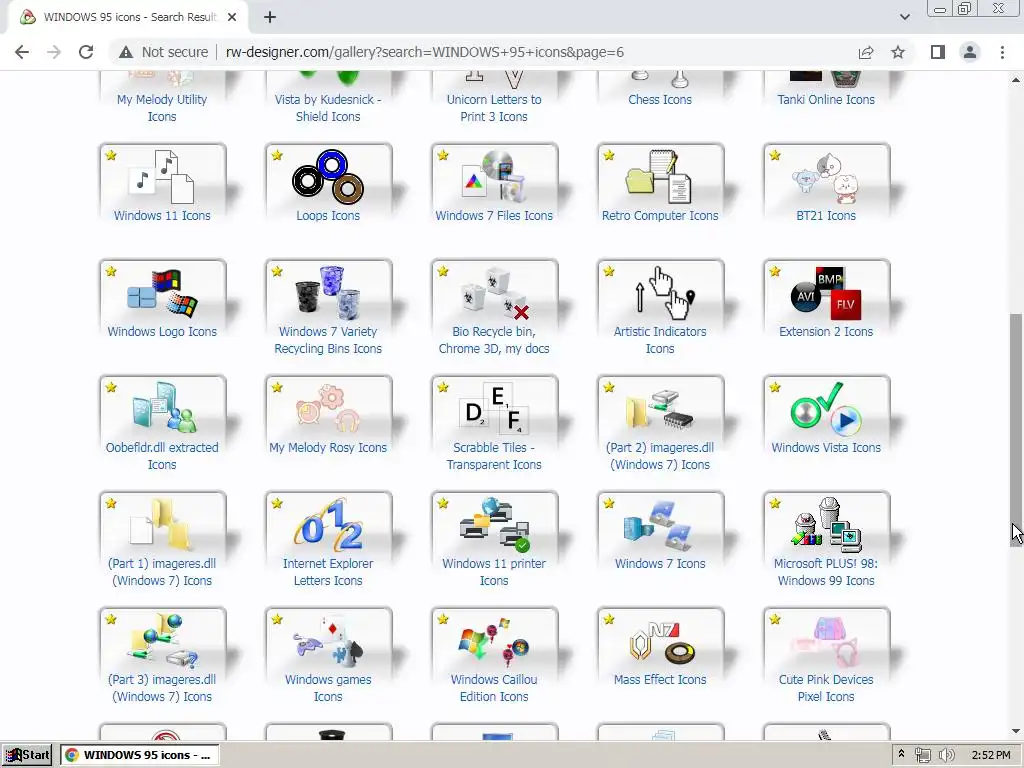Click the Windows 7 Icons thumbnail
The height and width of the screenshot is (768, 1024).
(x=660, y=524)
